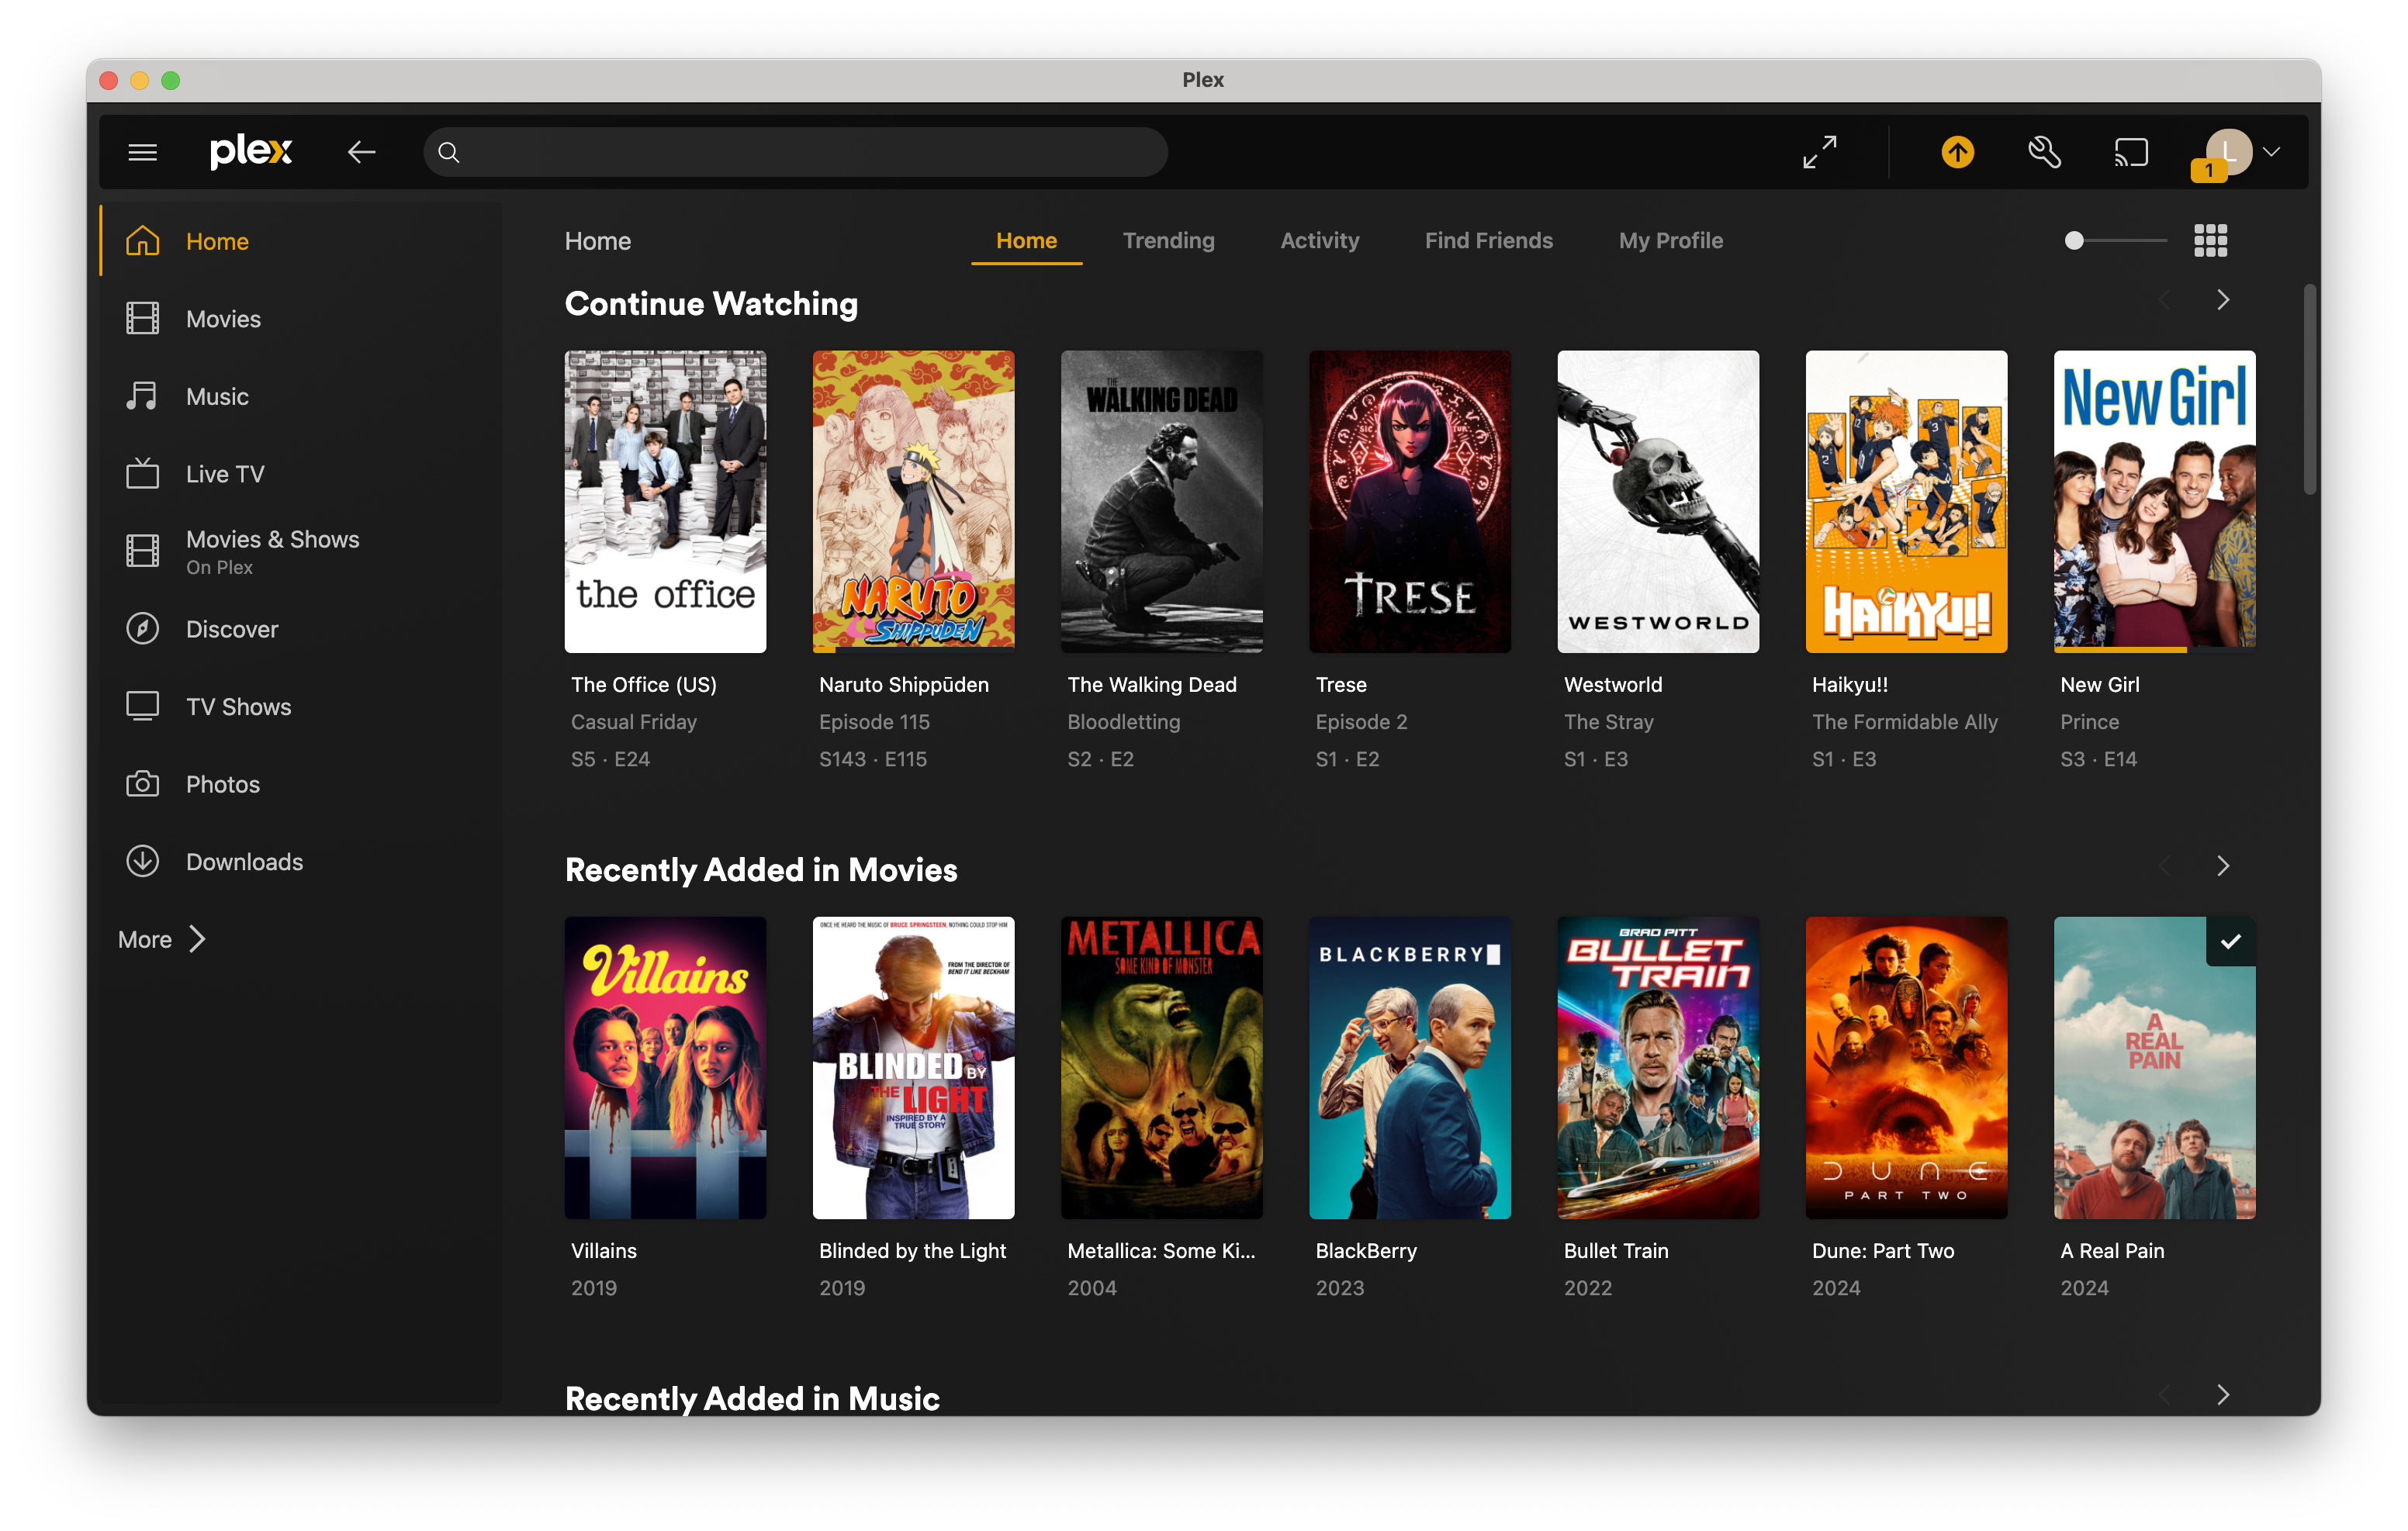Screen dimensions: 2408x1531
Task: Click the Discover compass icon
Action: point(142,629)
